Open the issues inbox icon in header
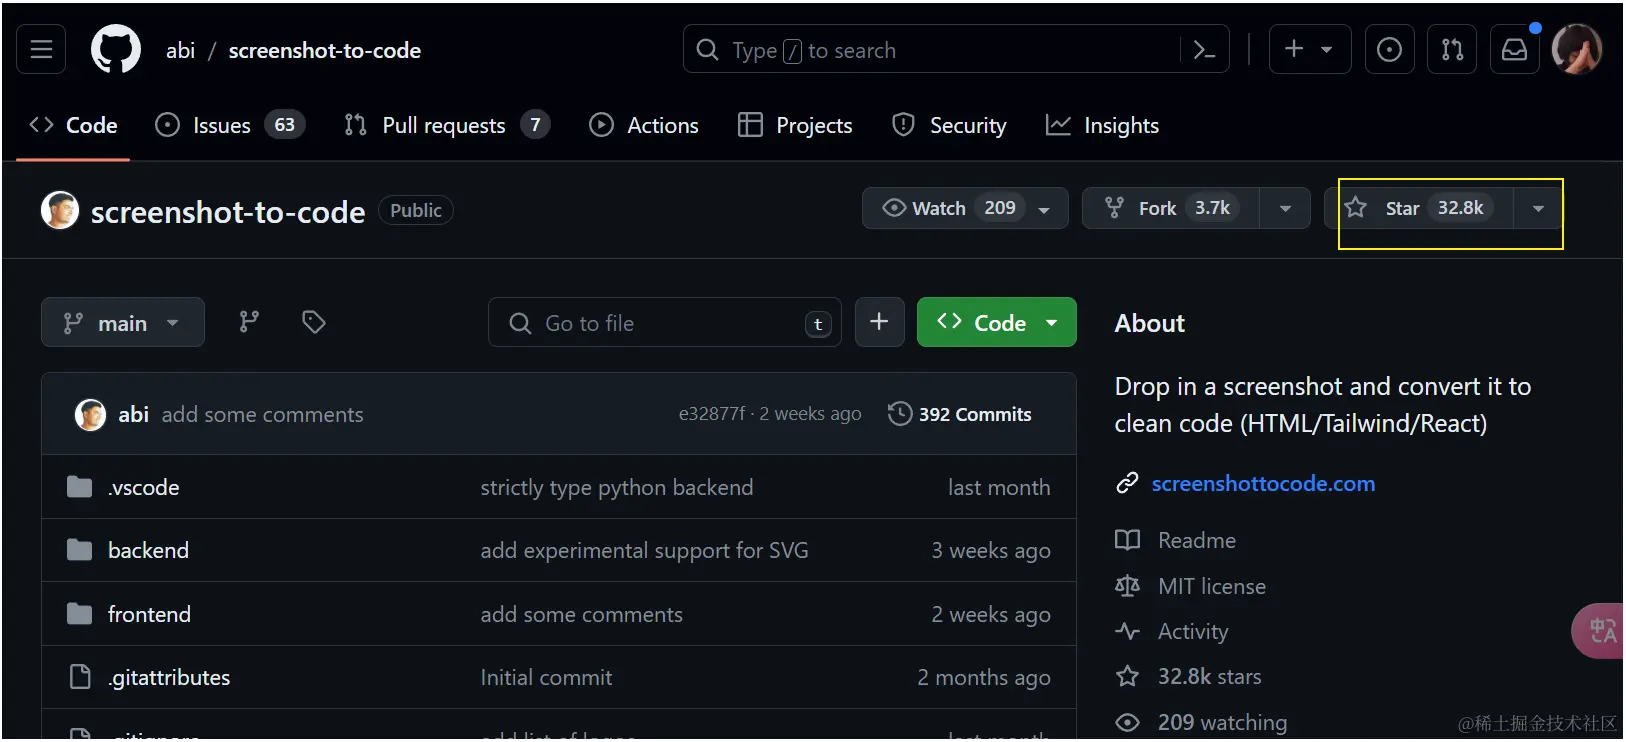 [1389, 50]
